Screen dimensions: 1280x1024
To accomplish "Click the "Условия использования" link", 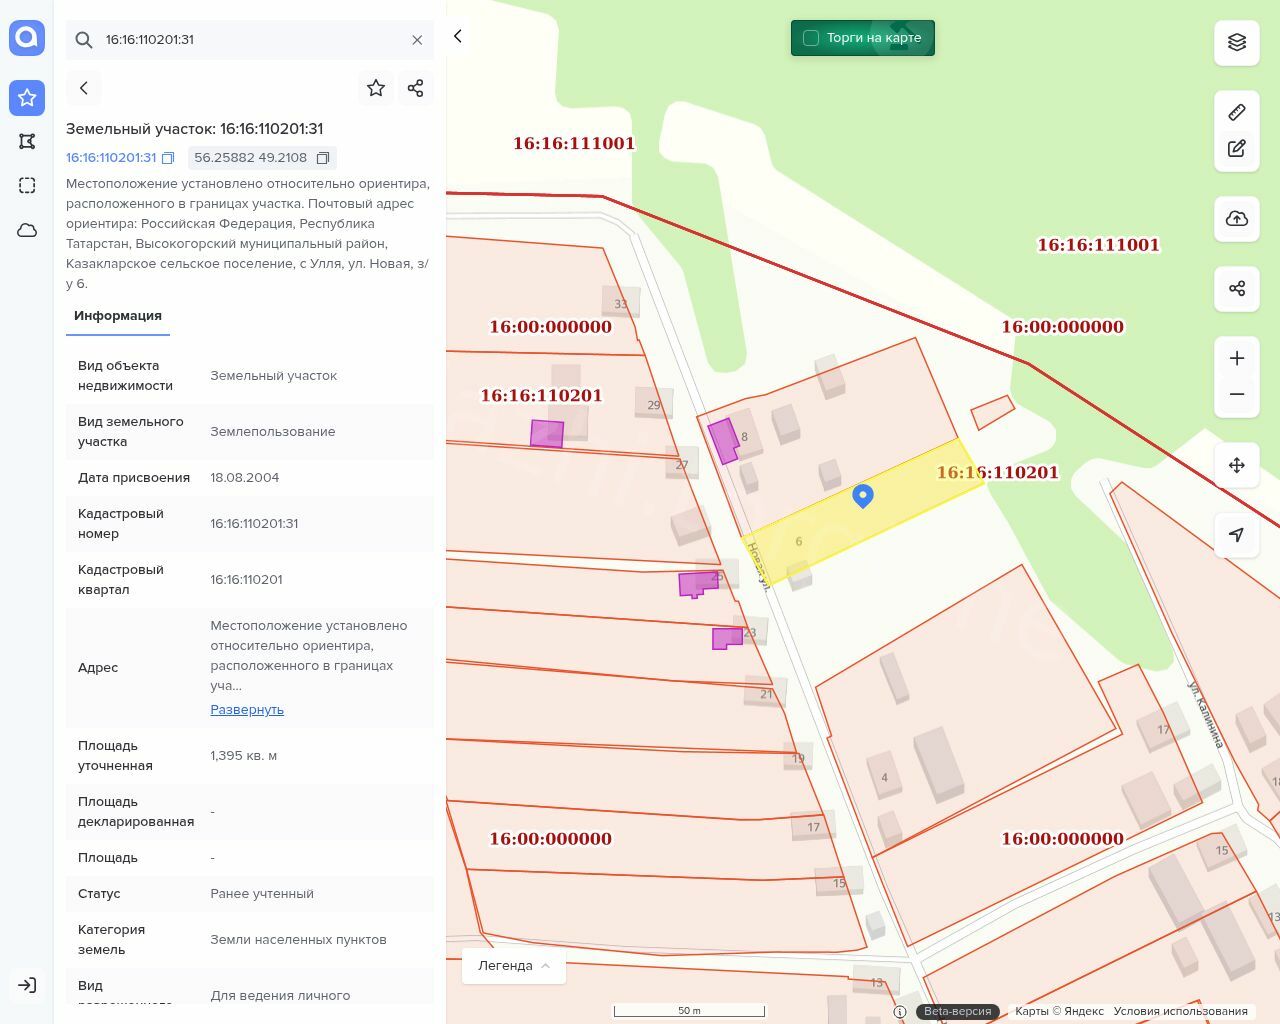I will click(x=1180, y=1011).
